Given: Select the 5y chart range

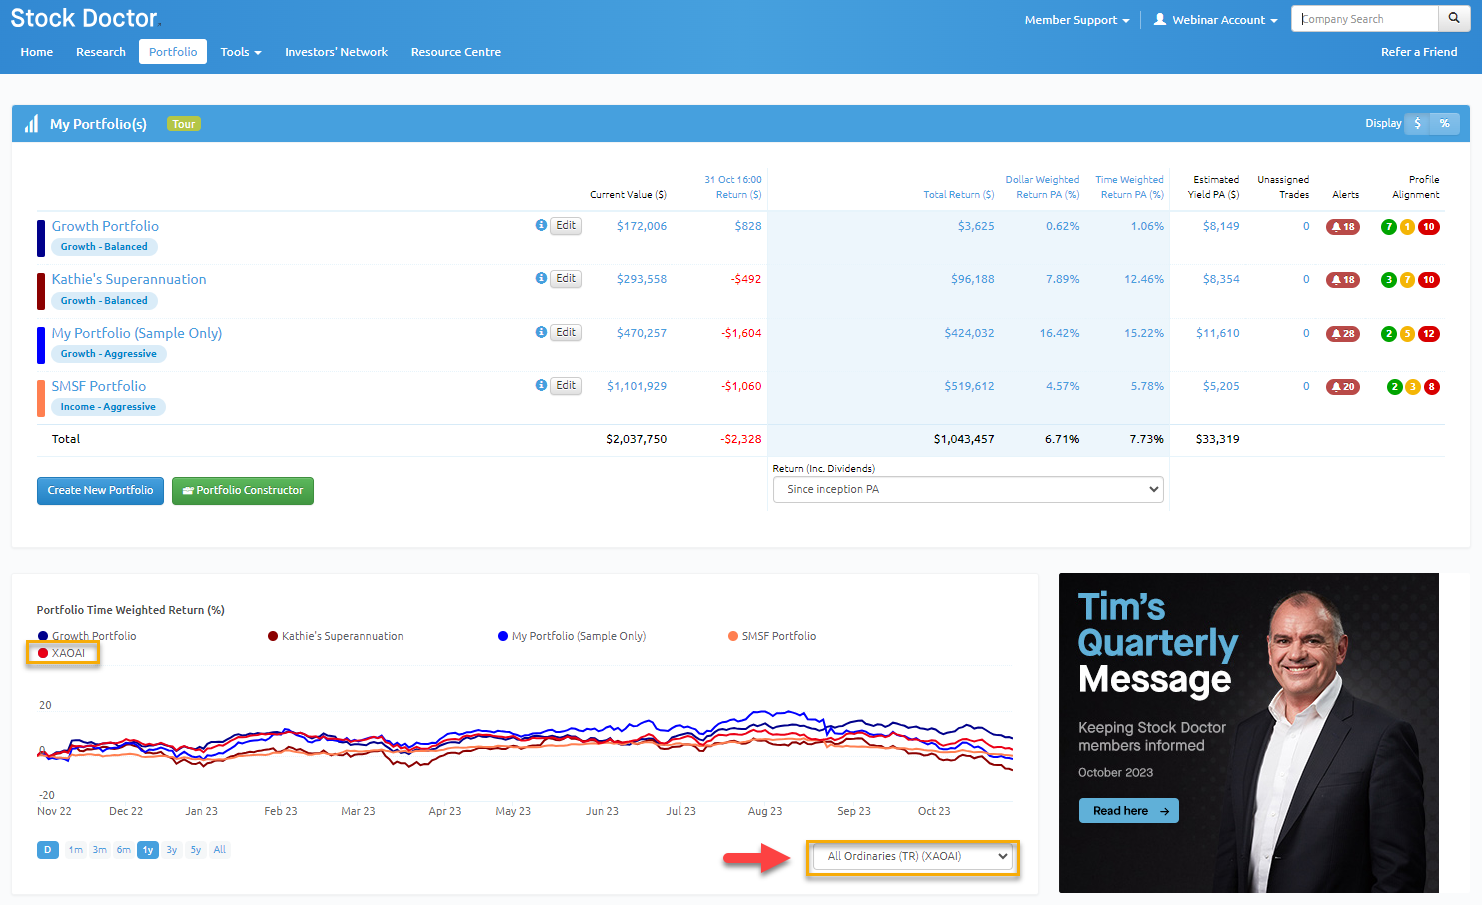Looking at the screenshot, I should point(196,850).
